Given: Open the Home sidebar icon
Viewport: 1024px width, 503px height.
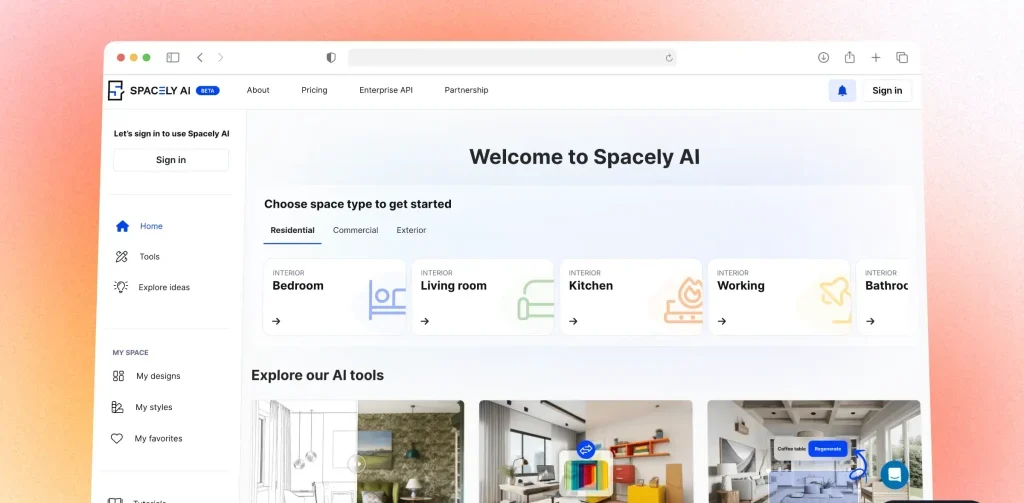Looking at the screenshot, I should [122, 226].
